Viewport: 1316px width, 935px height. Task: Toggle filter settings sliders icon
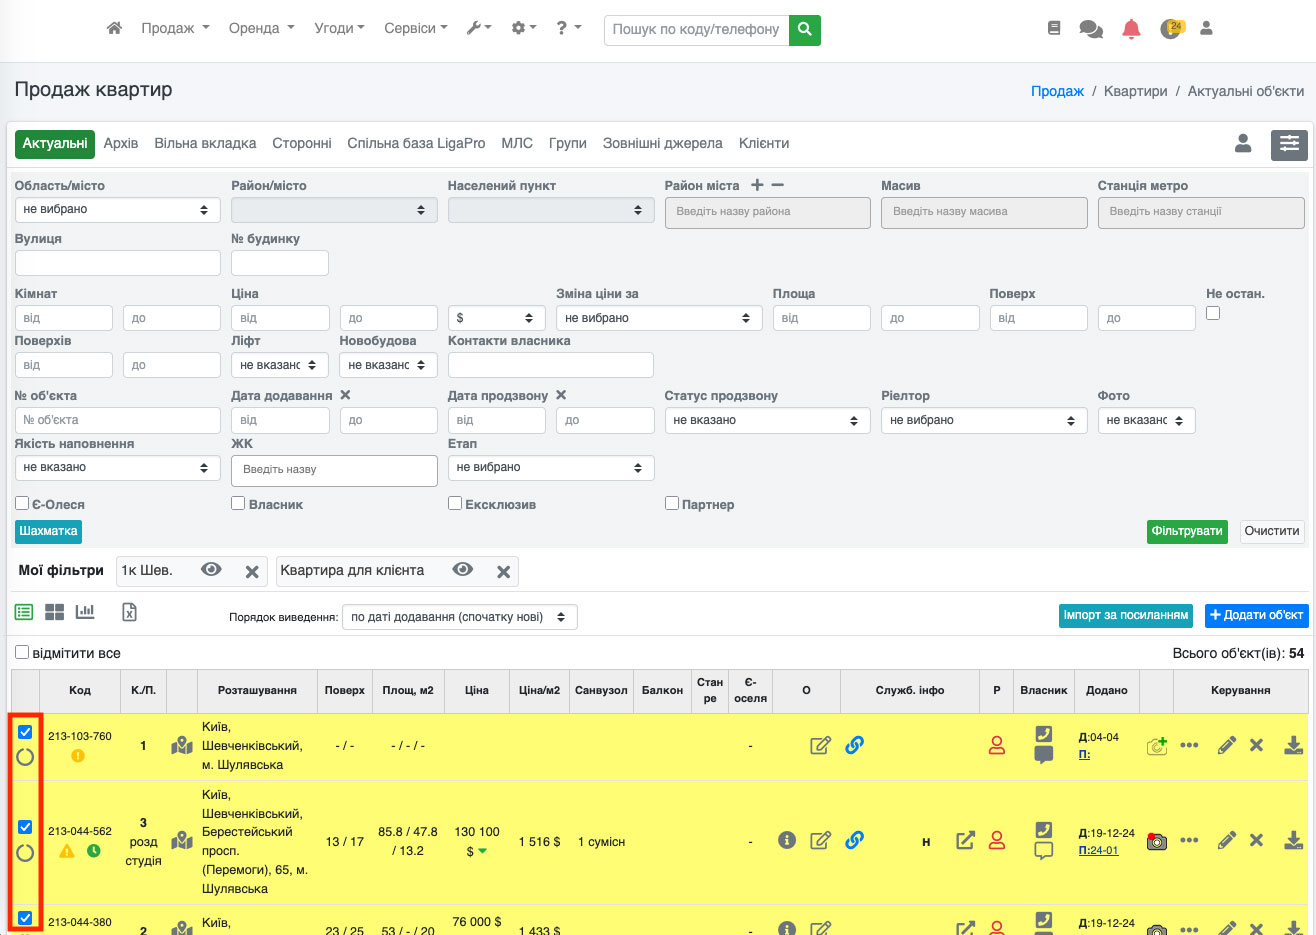click(x=1289, y=144)
